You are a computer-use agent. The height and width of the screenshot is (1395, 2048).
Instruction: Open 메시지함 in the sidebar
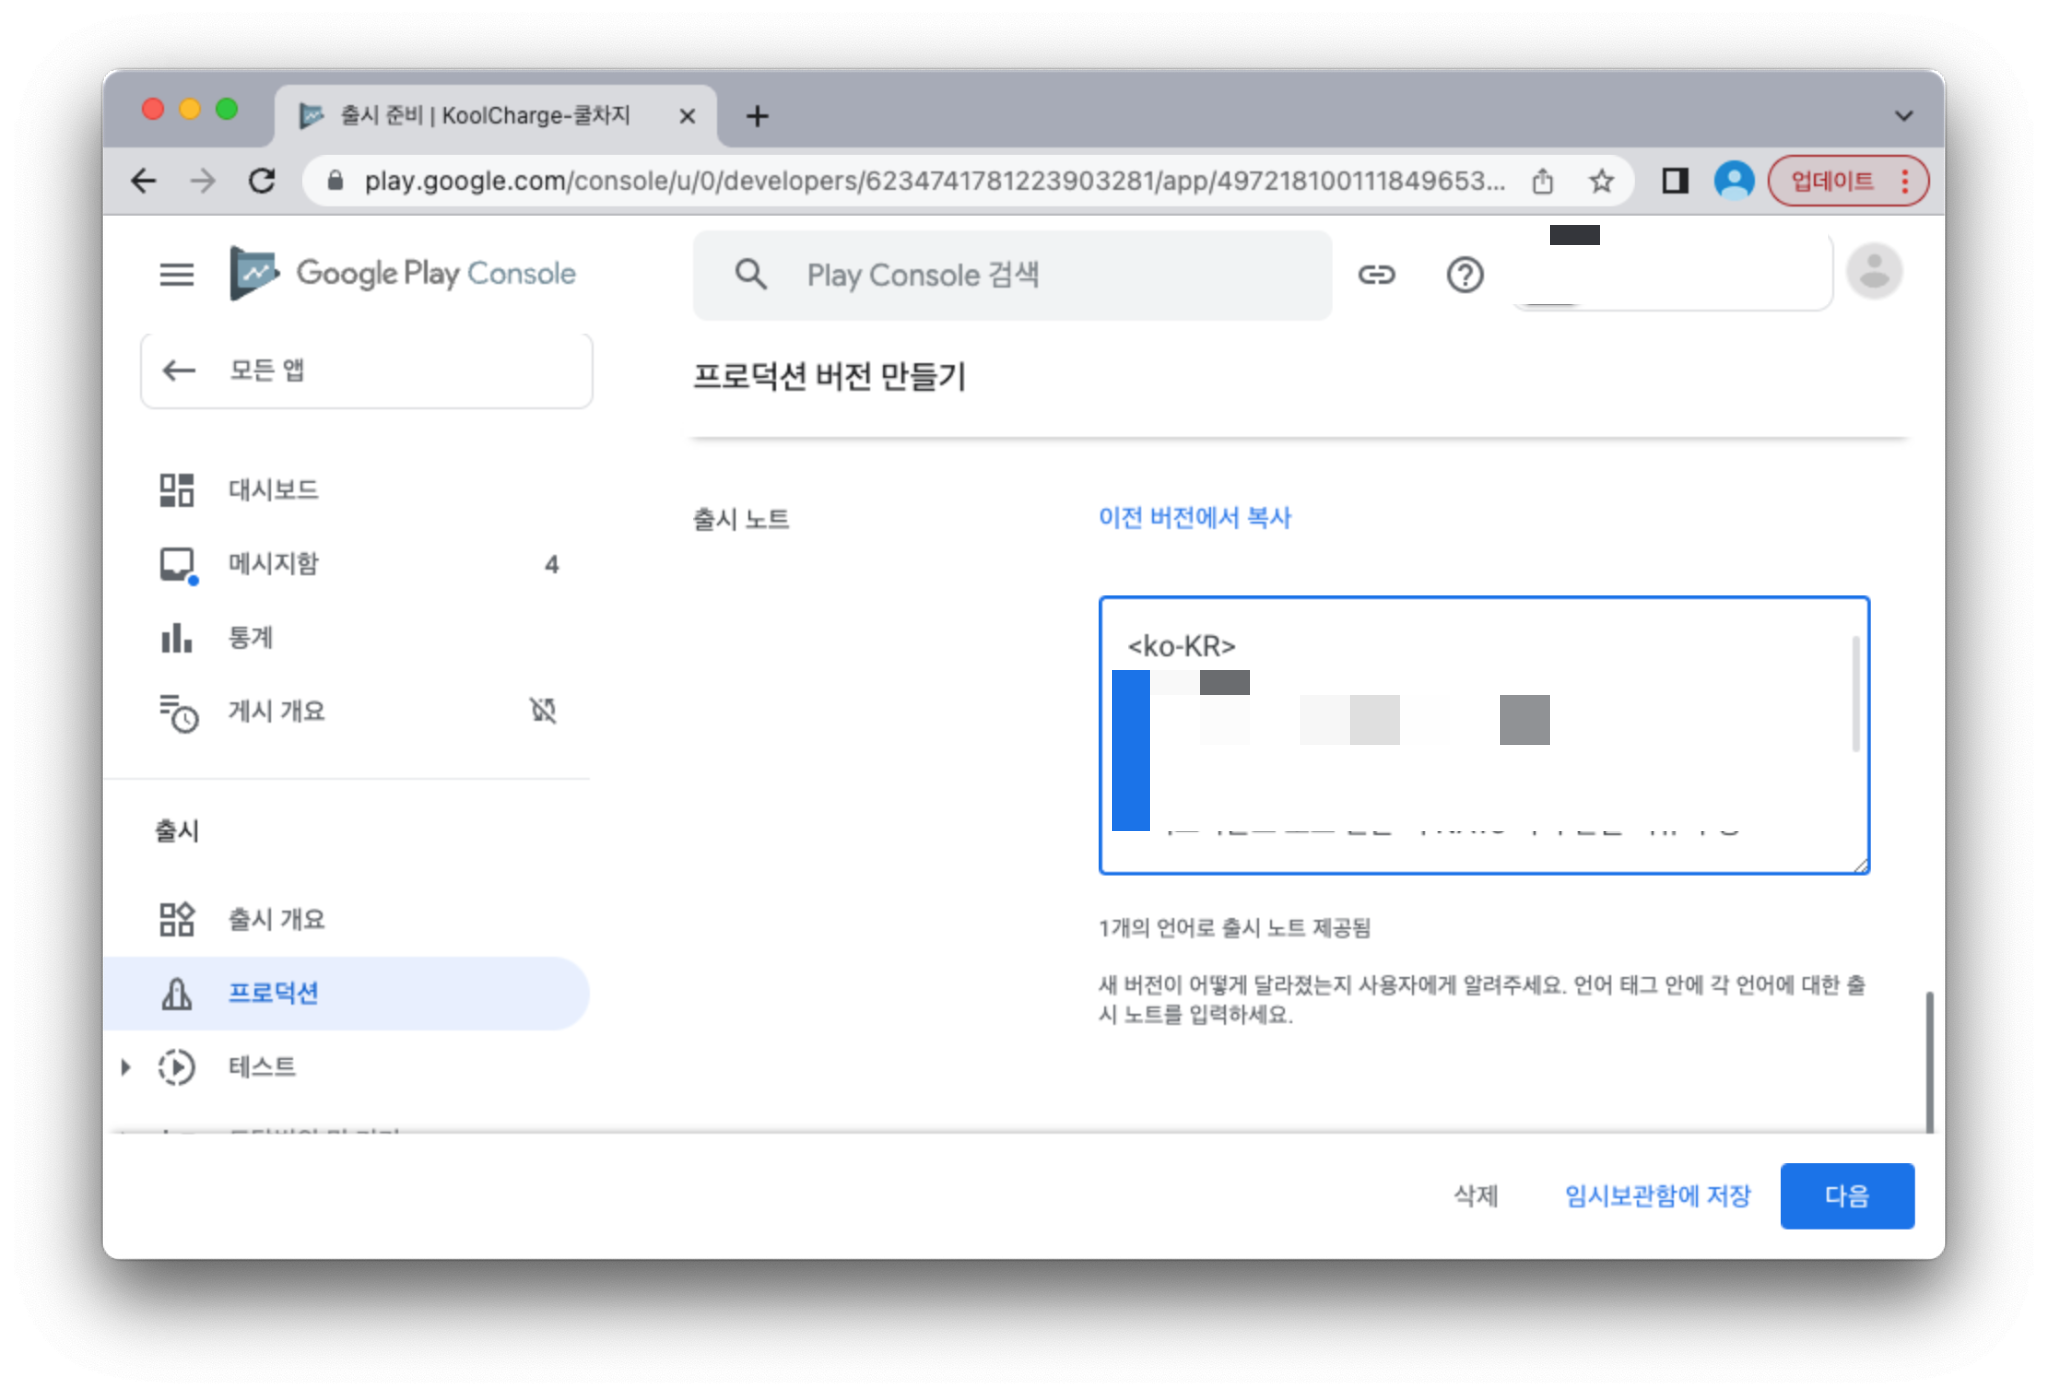(x=273, y=564)
